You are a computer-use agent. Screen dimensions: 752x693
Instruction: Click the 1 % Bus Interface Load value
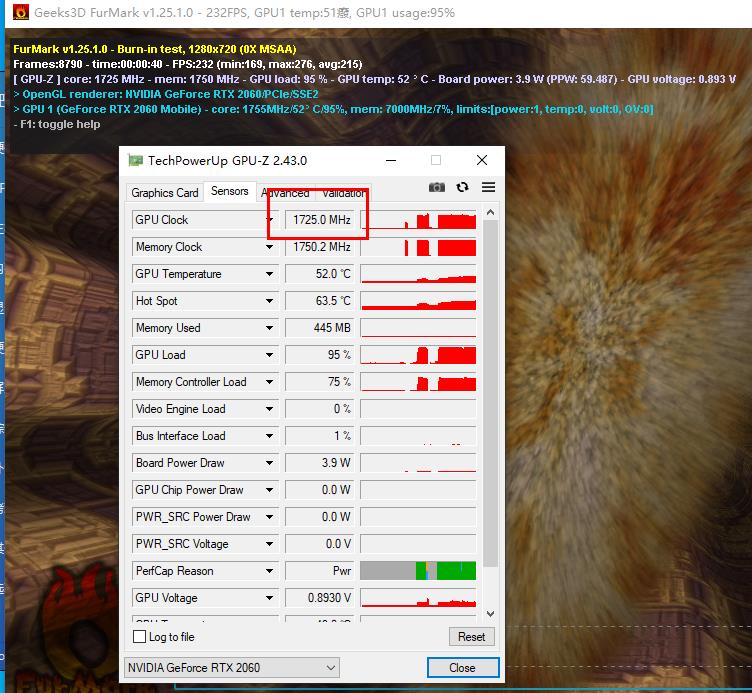[x=319, y=436]
